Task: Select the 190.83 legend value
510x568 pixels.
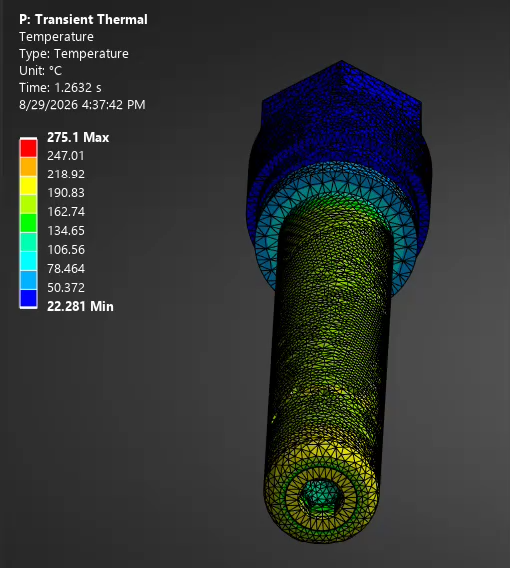Action: 66,193
